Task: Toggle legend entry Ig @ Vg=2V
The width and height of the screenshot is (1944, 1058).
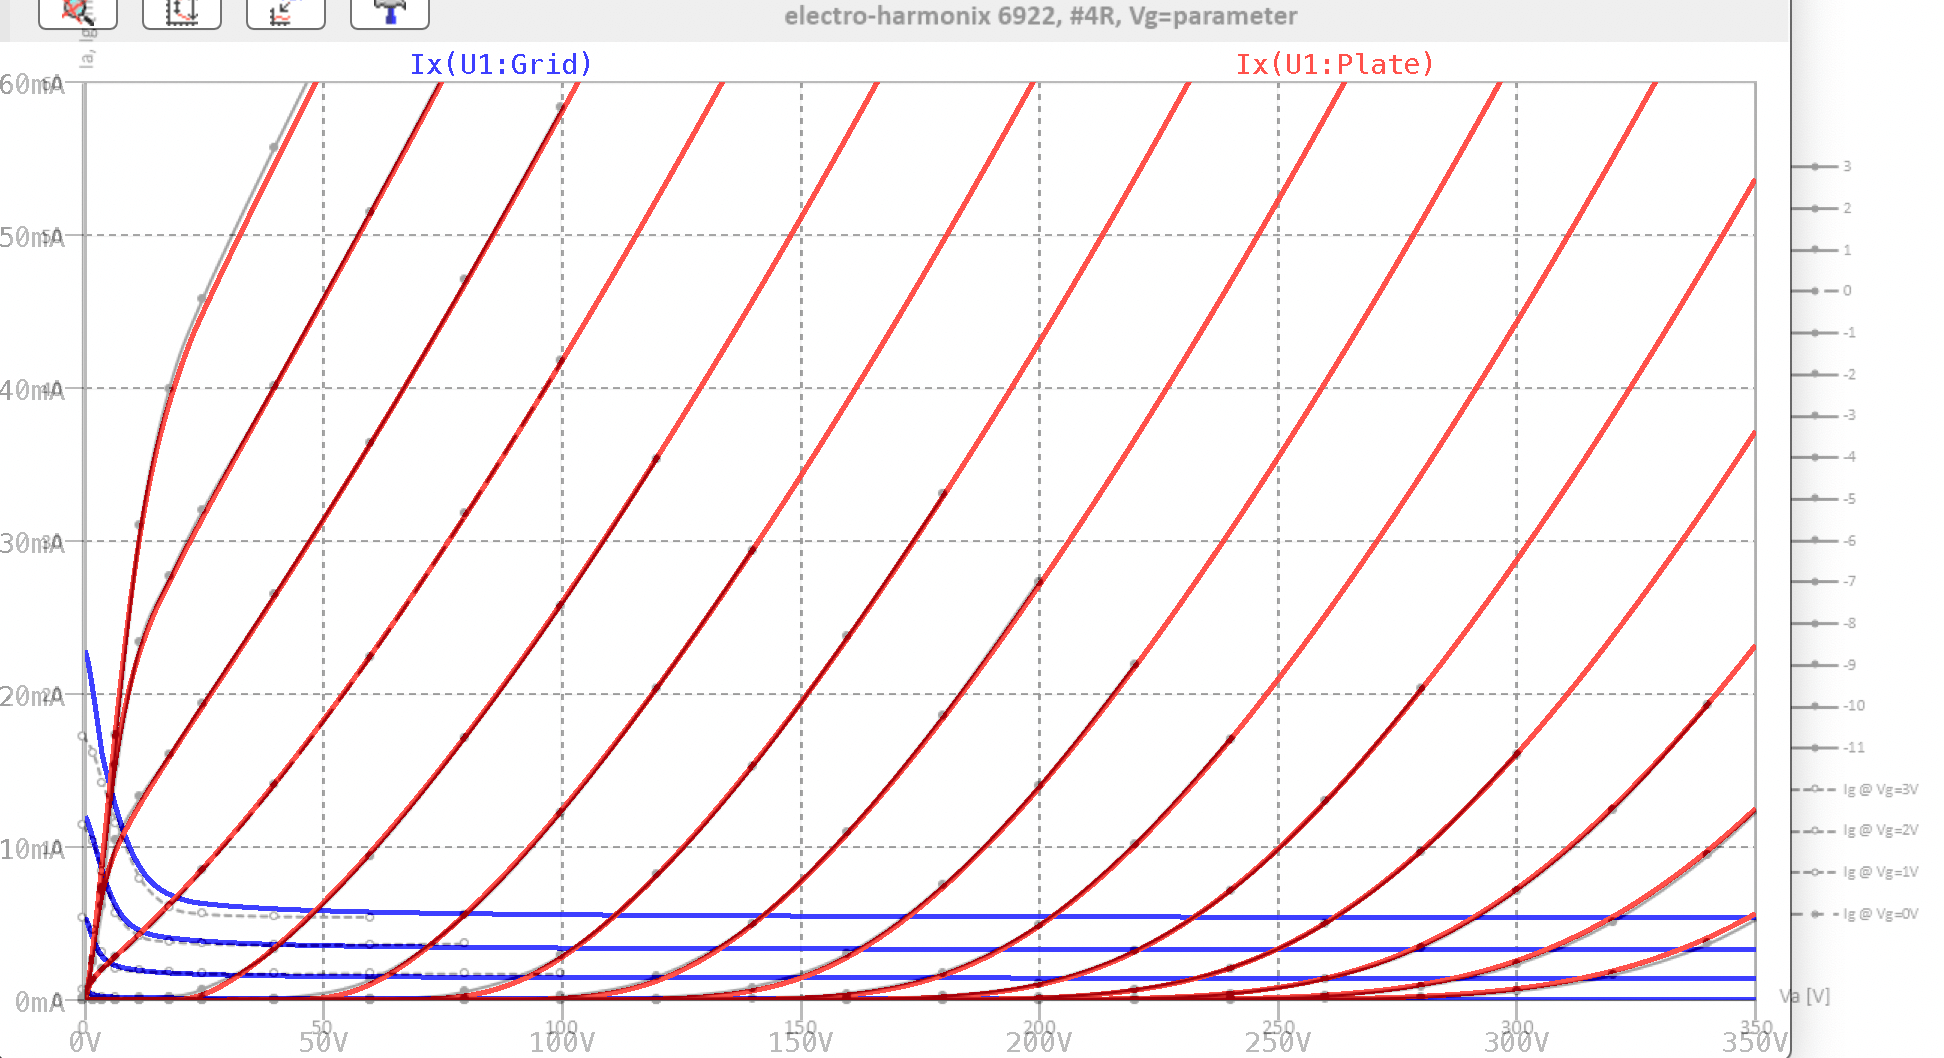Action: pyautogui.click(x=1855, y=830)
